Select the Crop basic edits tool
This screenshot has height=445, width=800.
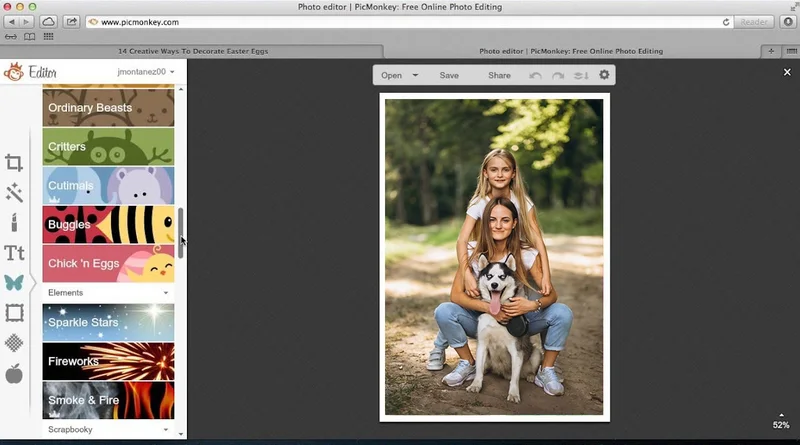point(14,163)
